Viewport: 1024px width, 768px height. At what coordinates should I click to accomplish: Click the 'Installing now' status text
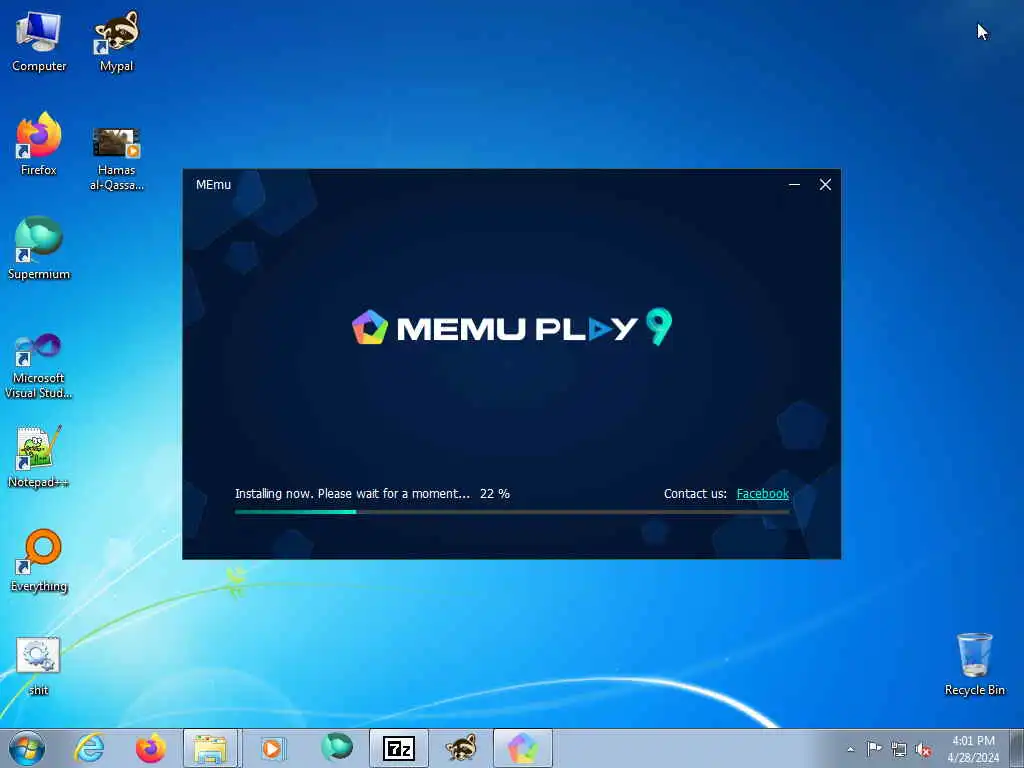click(352, 494)
